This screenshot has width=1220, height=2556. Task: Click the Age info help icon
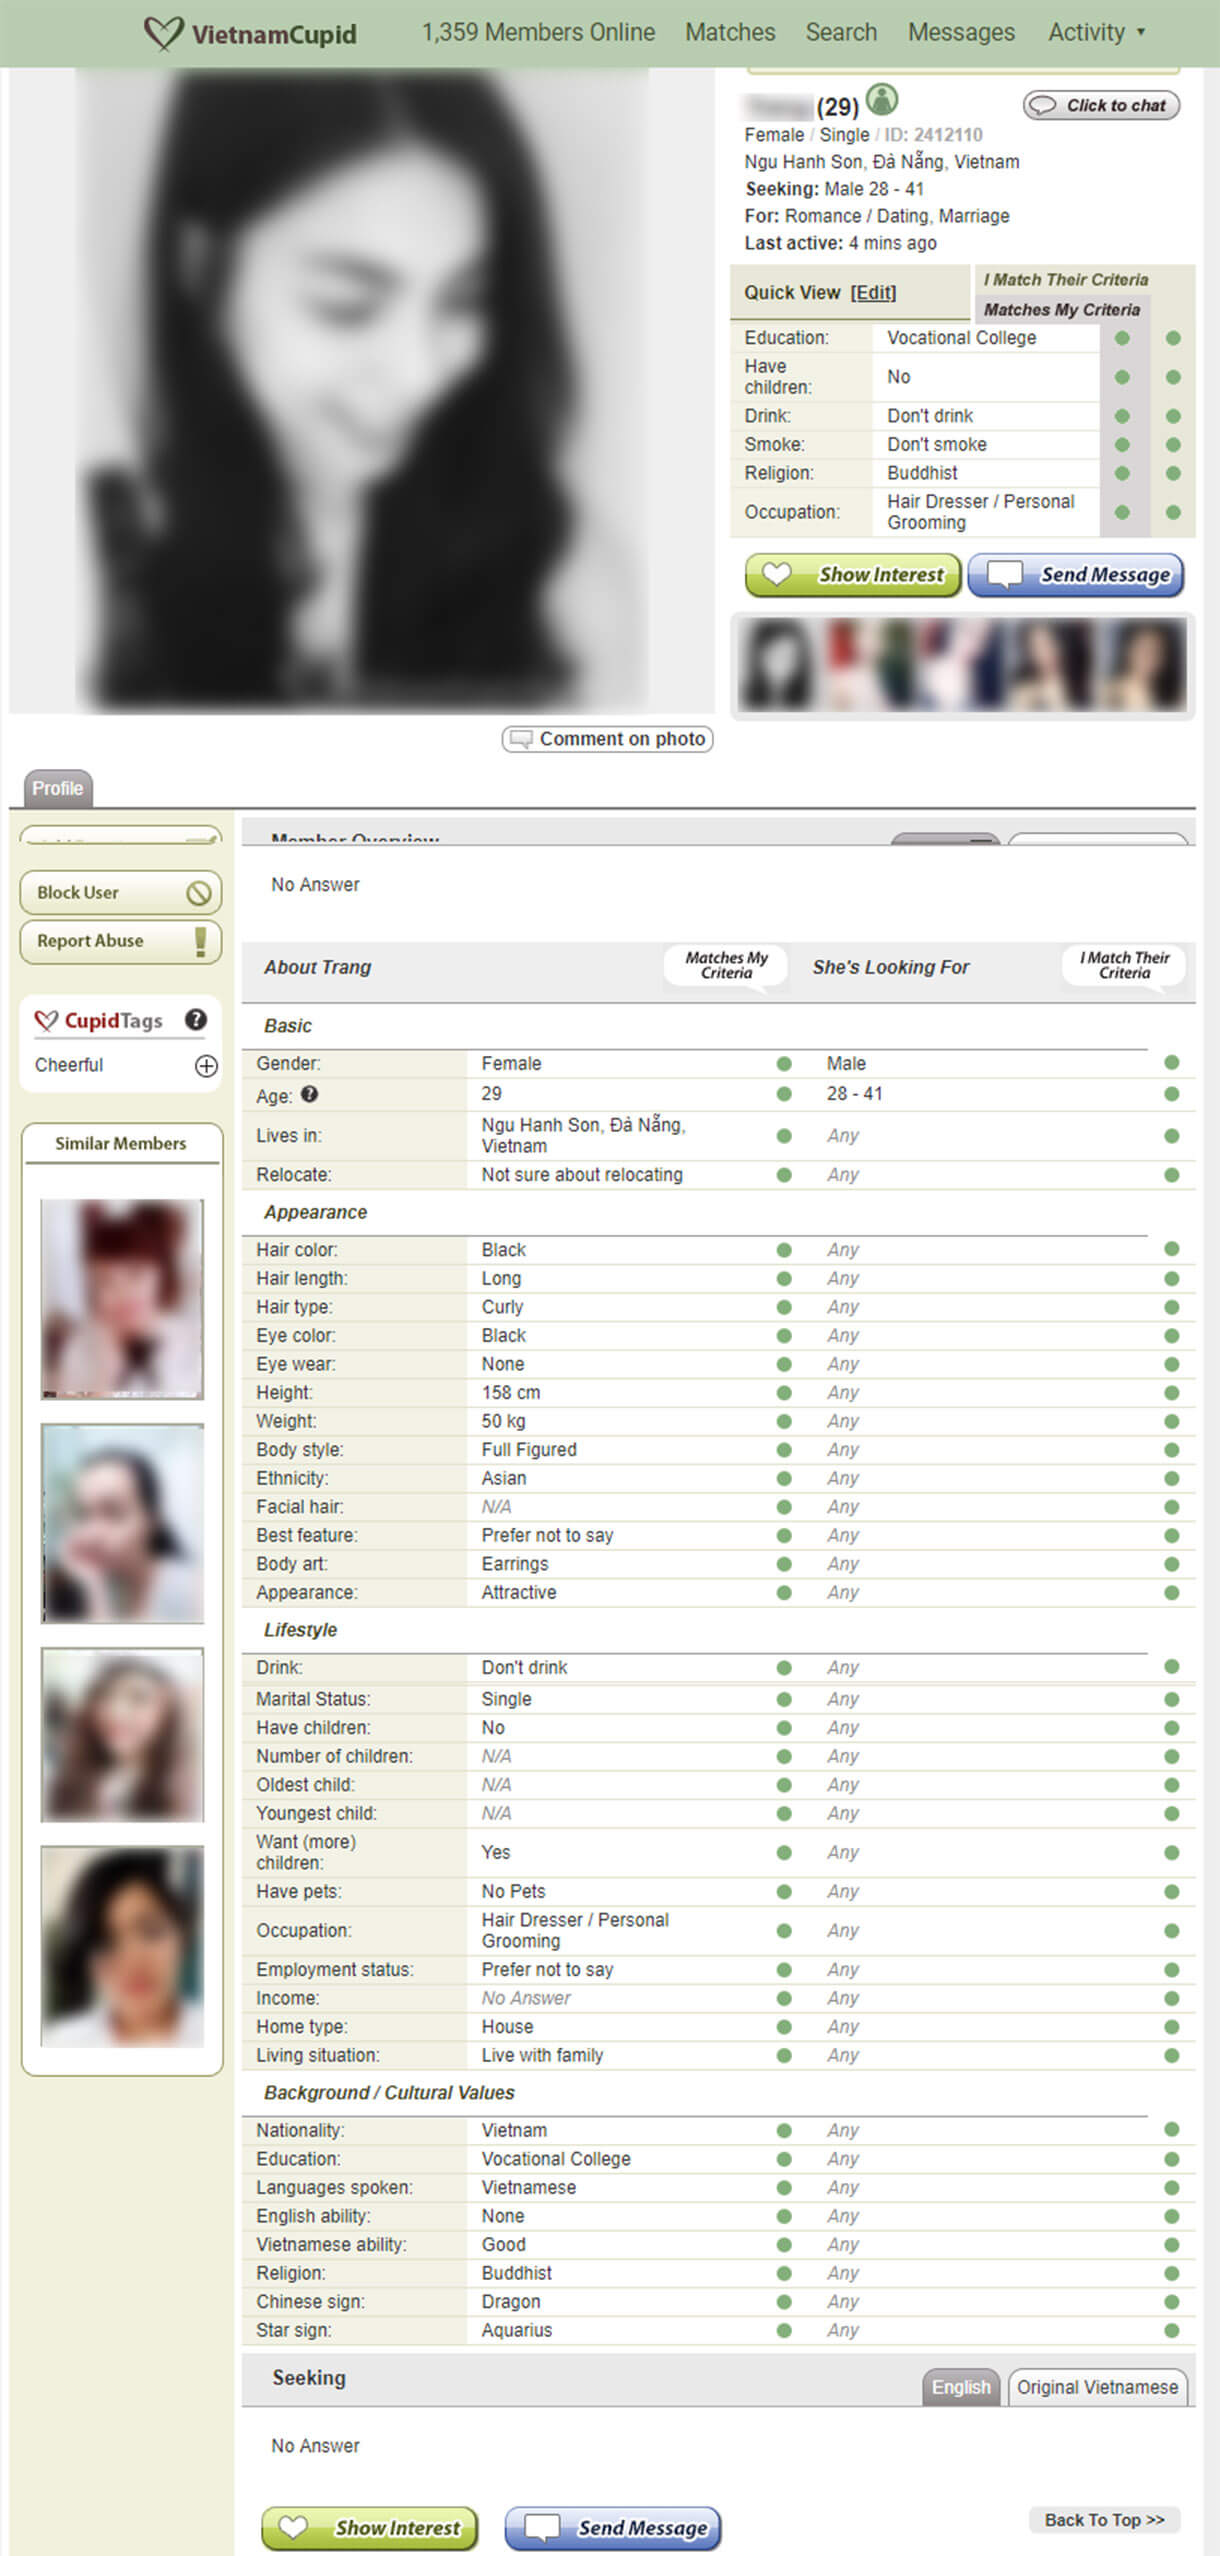[310, 1094]
